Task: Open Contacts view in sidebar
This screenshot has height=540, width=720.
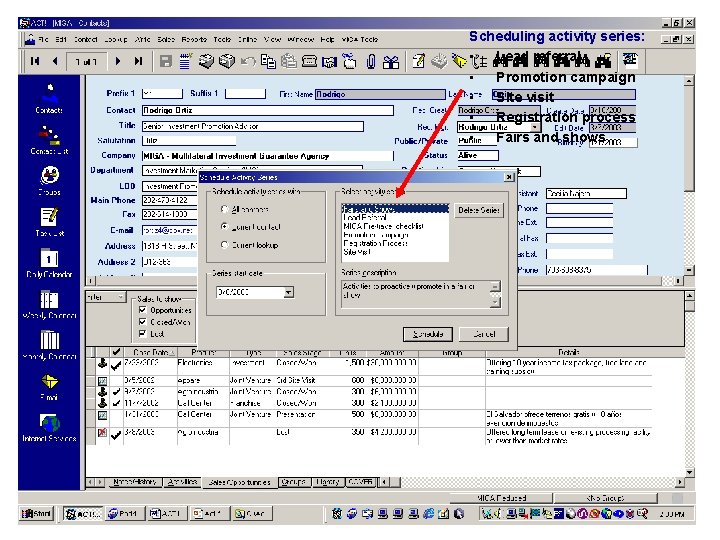Action: pyautogui.click(x=49, y=99)
